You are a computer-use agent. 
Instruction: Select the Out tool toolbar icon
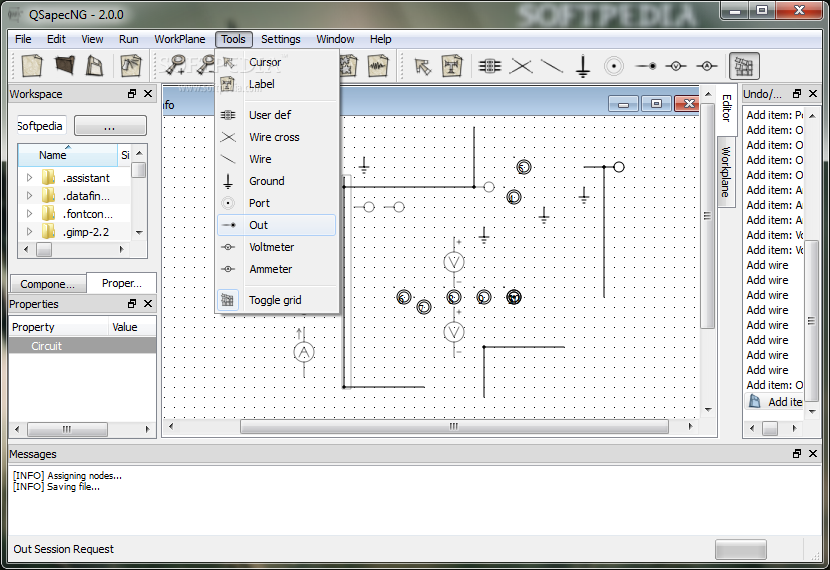(x=646, y=66)
